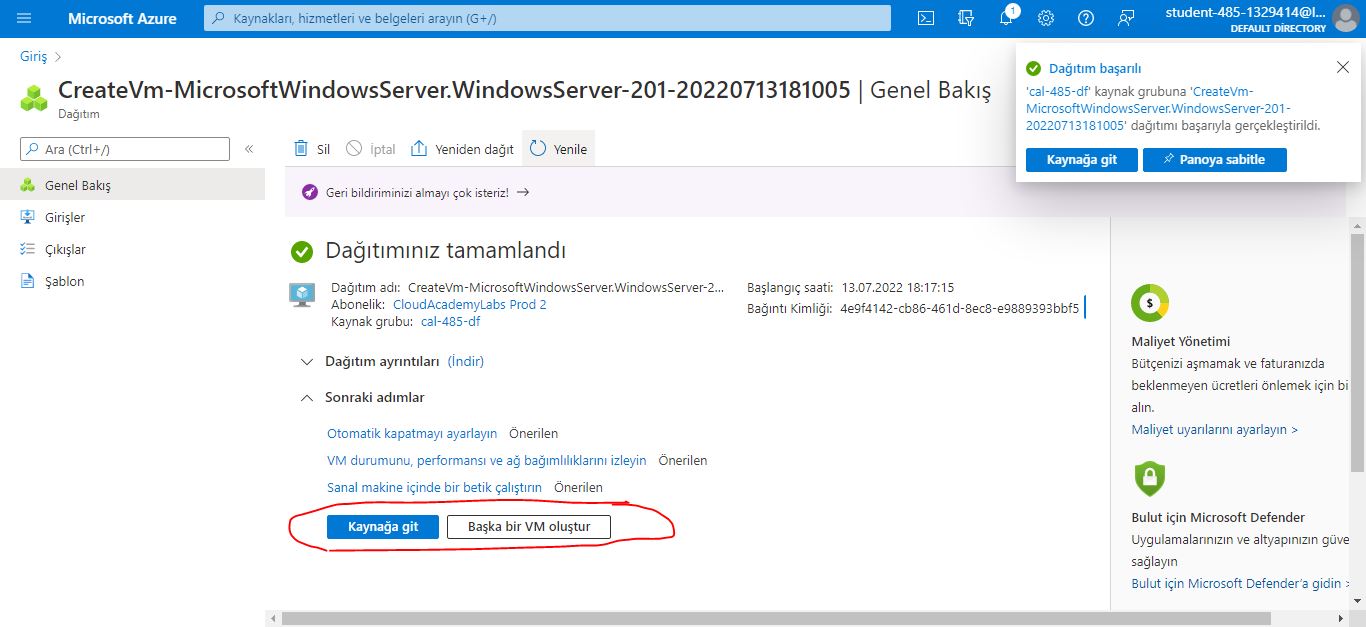This screenshot has height=627, width=1366.
Task: Click the (İndir) download link
Action: (466, 361)
